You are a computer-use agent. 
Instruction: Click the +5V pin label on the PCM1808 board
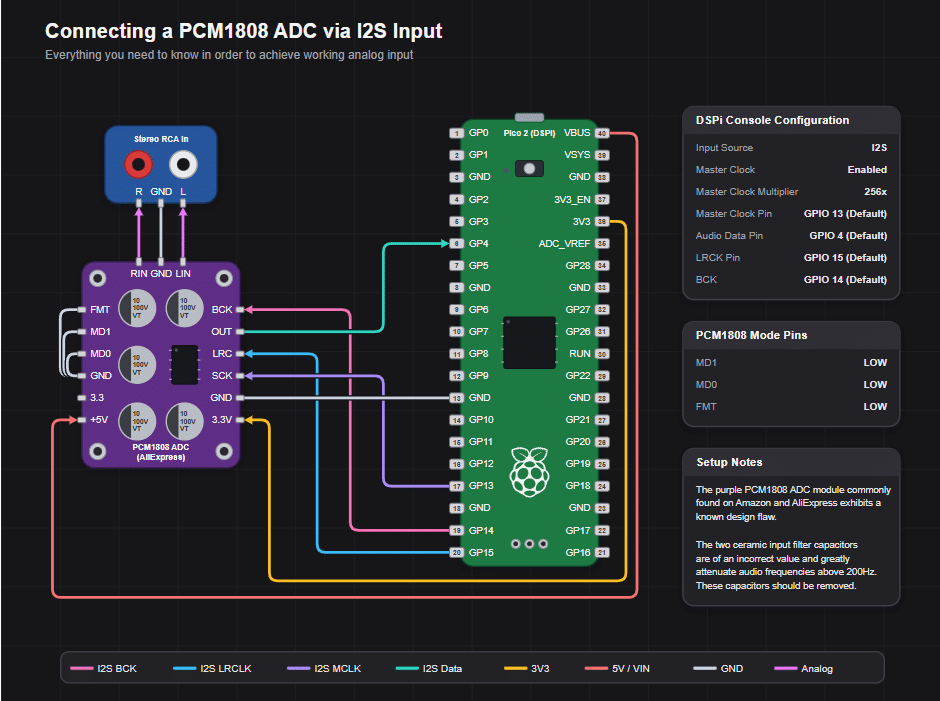tap(99, 420)
